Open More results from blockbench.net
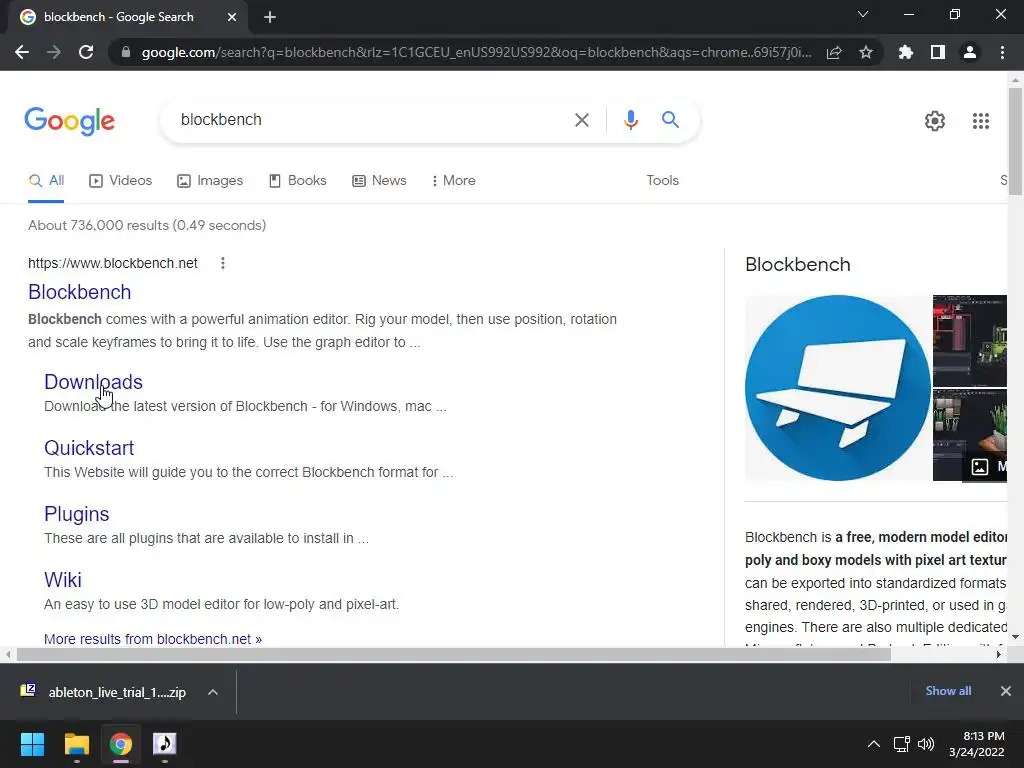This screenshot has height=768, width=1024. click(153, 639)
